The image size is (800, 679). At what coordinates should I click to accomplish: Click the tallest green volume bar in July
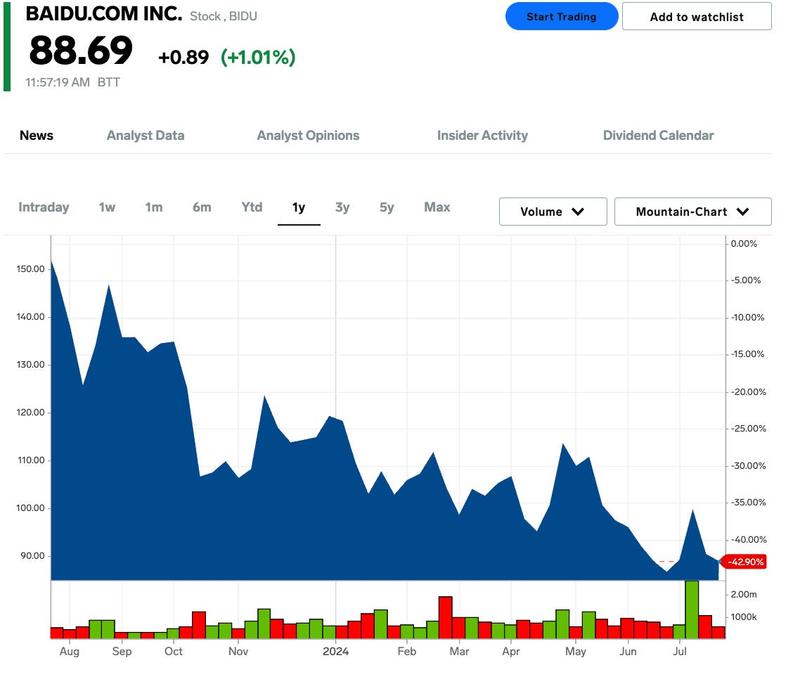tap(692, 609)
